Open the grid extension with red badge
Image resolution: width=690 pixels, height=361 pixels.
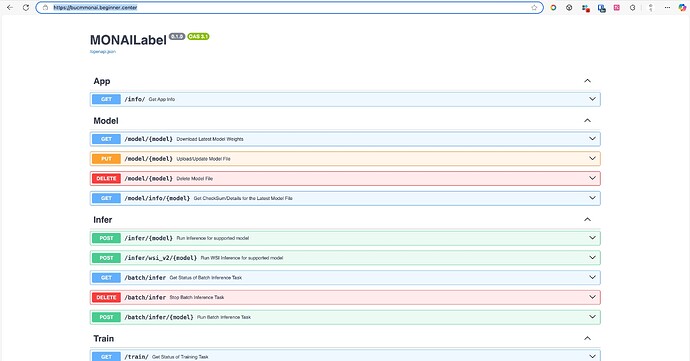pyautogui.click(x=585, y=7)
